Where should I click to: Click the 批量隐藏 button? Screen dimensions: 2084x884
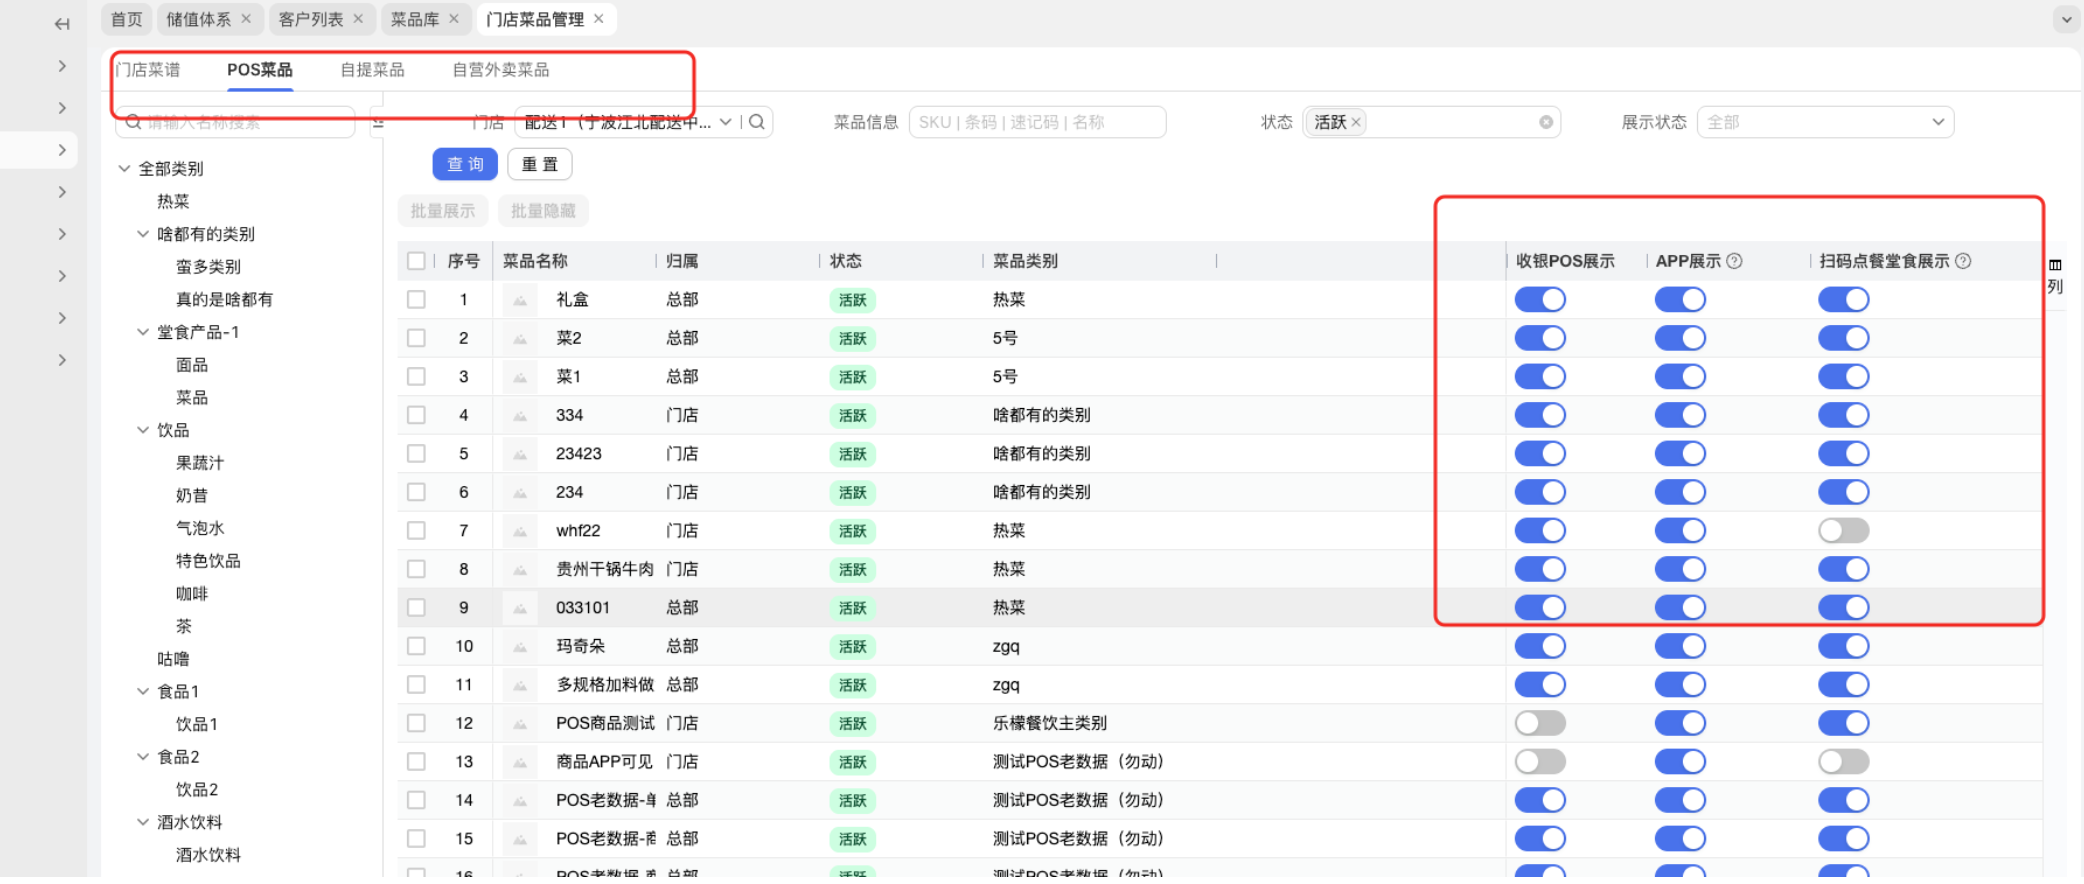543,211
